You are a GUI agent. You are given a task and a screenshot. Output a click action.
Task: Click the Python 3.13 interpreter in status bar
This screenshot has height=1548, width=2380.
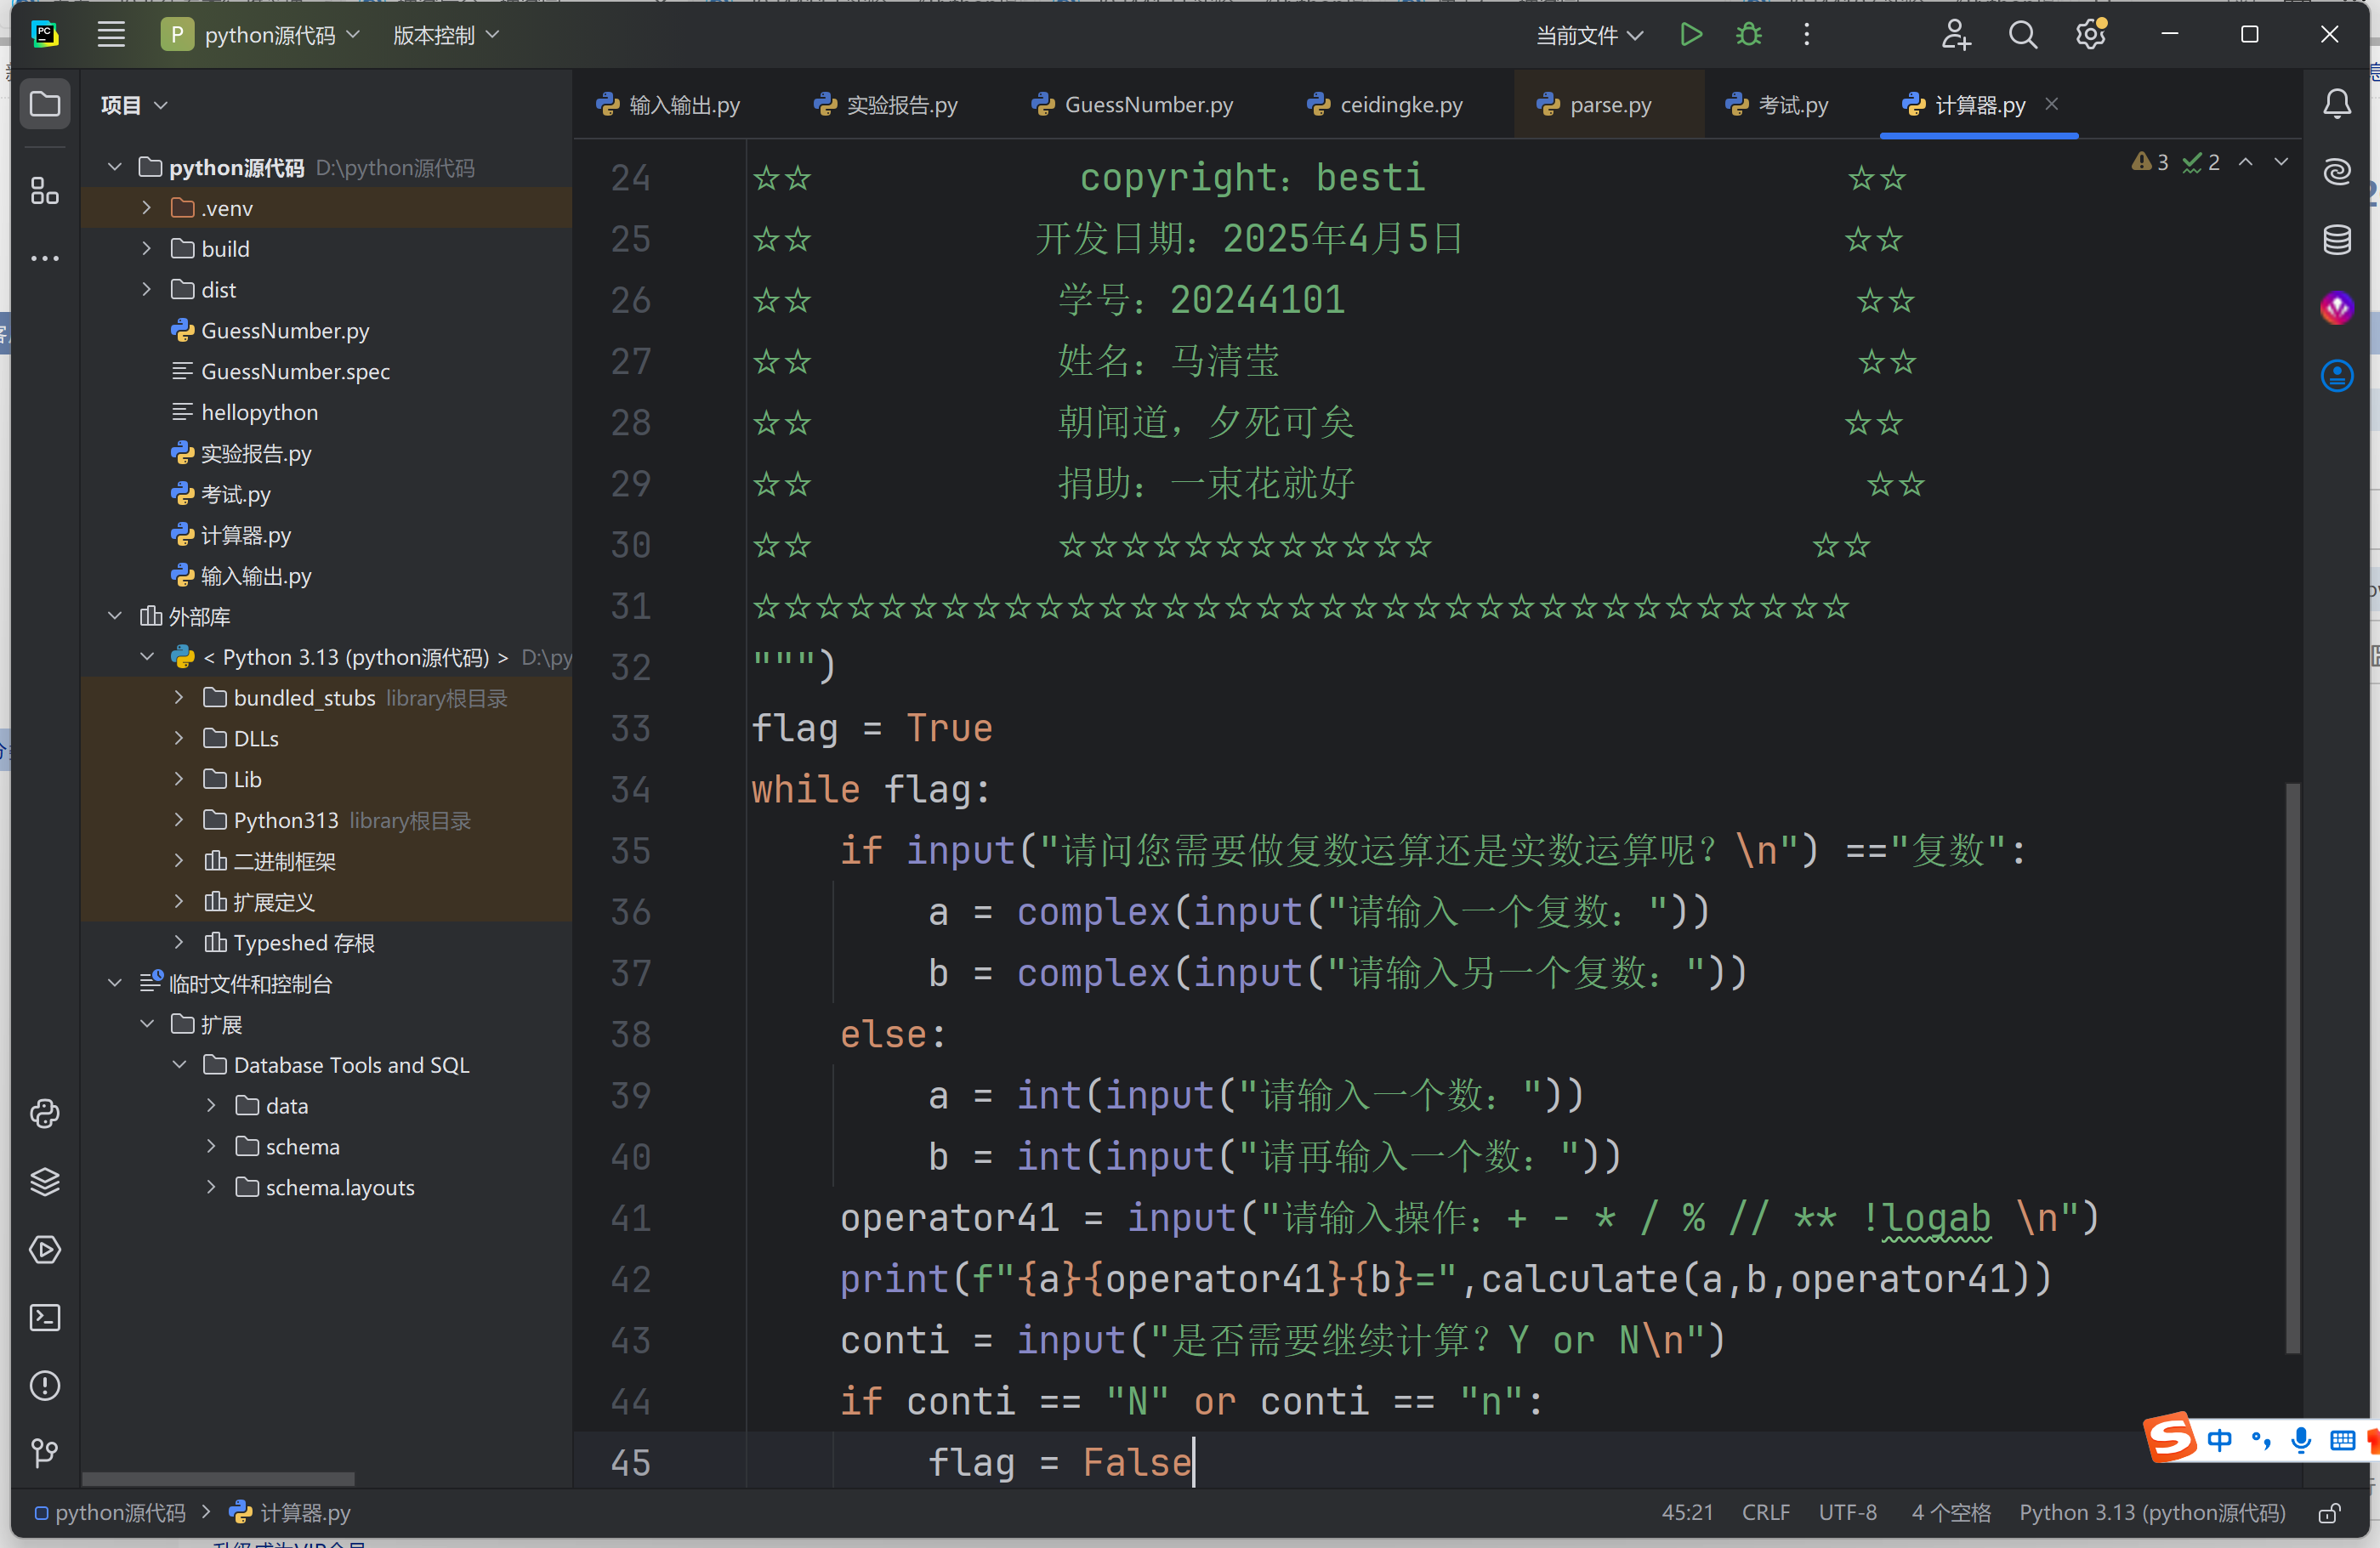point(2151,1513)
